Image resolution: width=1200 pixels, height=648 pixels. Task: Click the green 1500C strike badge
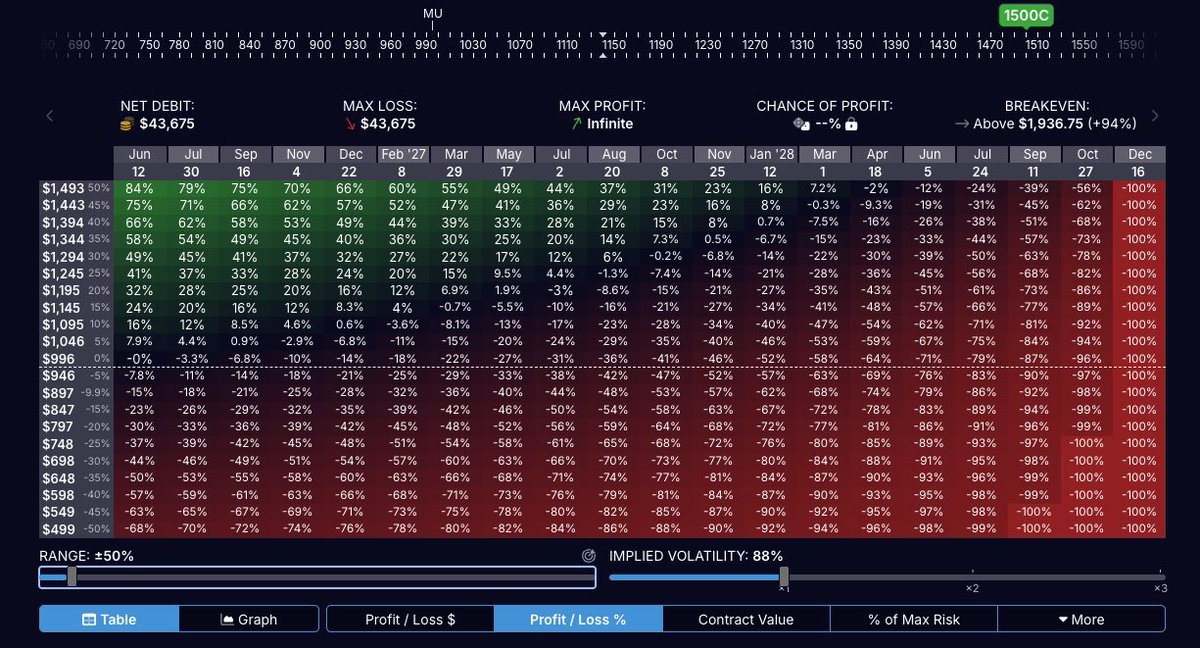pos(1027,15)
